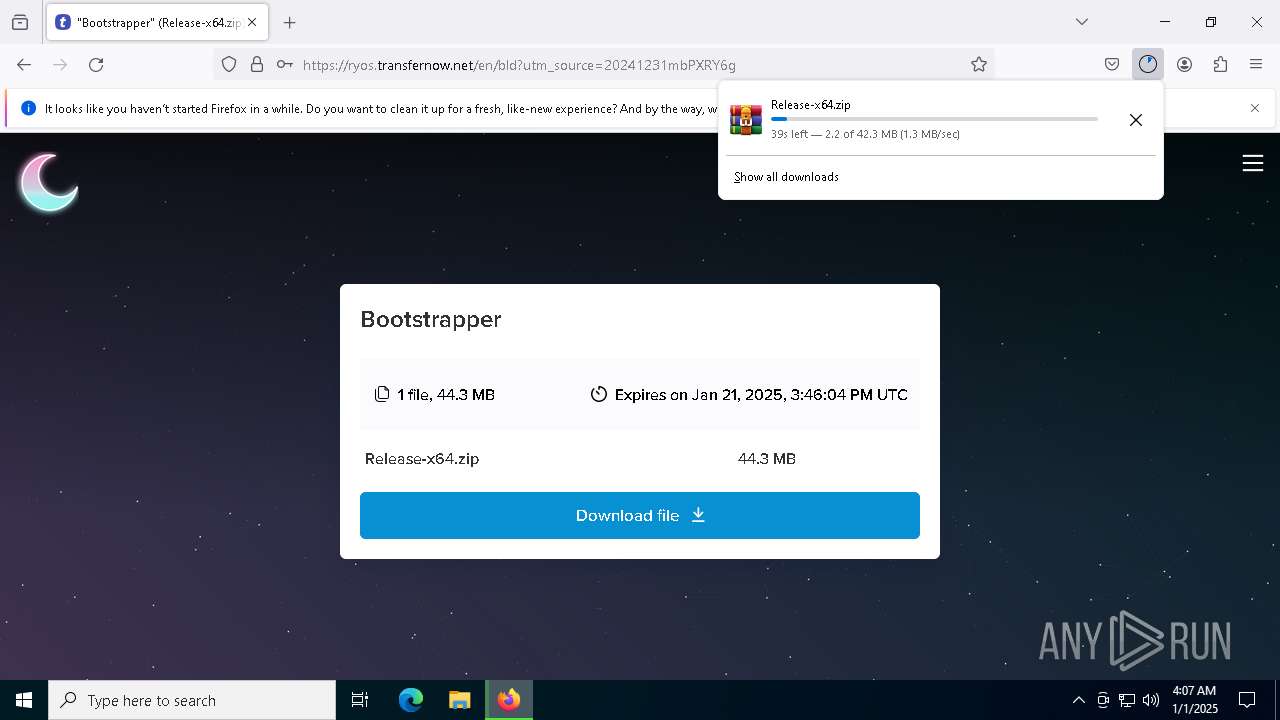Open the volume speaker control
The width and height of the screenshot is (1280, 720).
1151,700
